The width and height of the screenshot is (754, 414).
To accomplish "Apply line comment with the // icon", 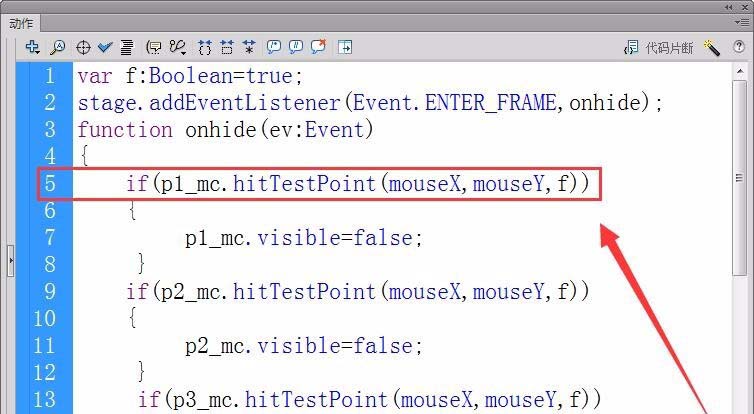I will (296, 47).
